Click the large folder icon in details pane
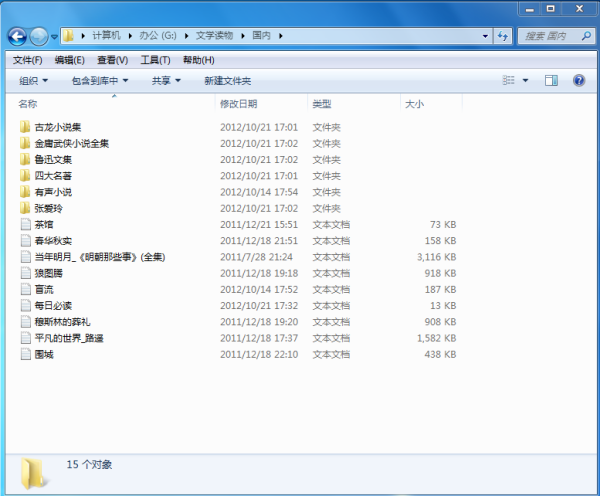The width and height of the screenshot is (600, 496). [33, 473]
